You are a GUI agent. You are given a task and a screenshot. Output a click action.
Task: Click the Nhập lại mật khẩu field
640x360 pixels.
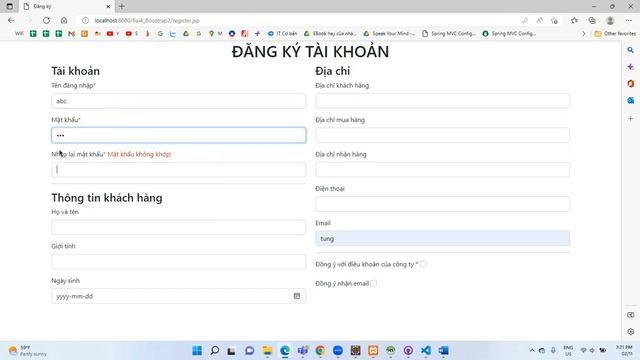pos(178,169)
